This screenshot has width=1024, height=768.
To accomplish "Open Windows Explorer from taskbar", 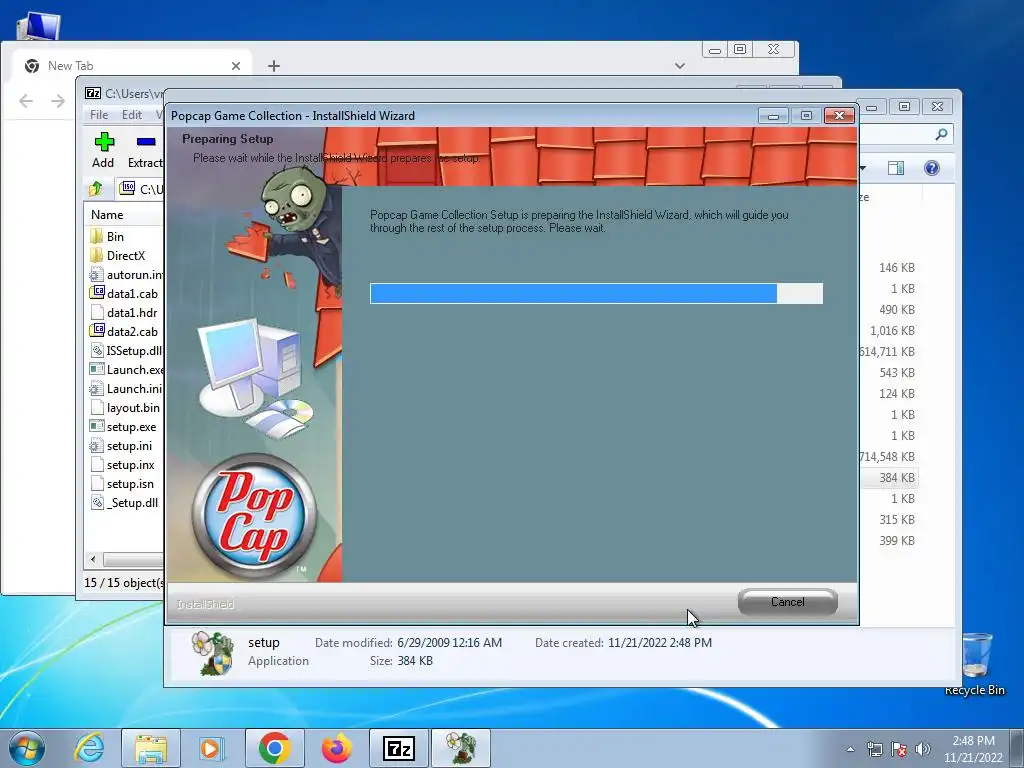I will [150, 748].
